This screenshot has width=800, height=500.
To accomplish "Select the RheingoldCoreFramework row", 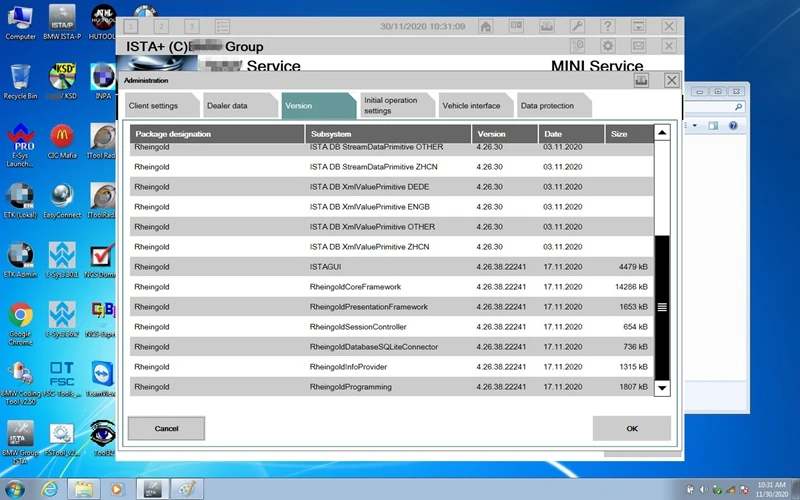I will point(391,287).
